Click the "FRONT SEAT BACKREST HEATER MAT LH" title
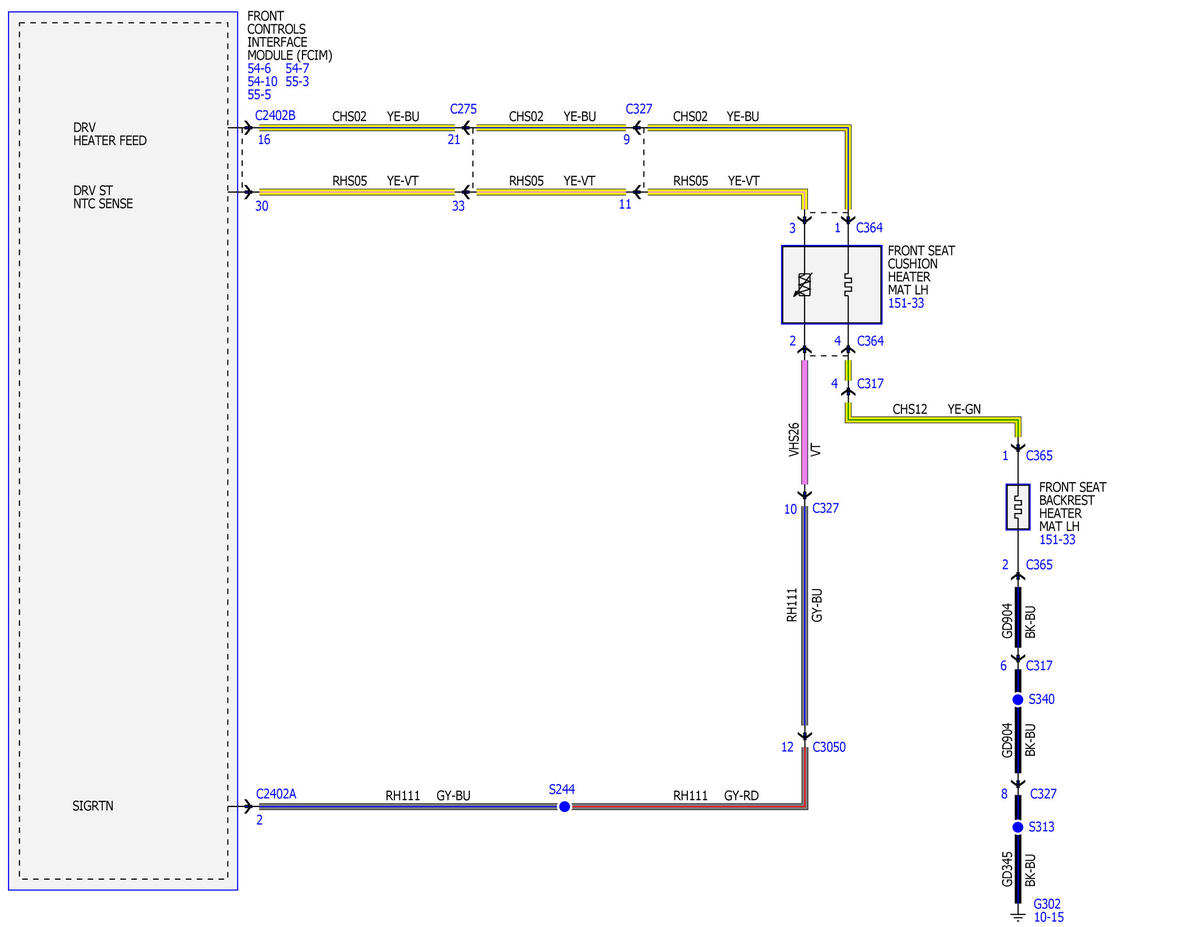The width and height of the screenshot is (1200, 927). (1073, 507)
